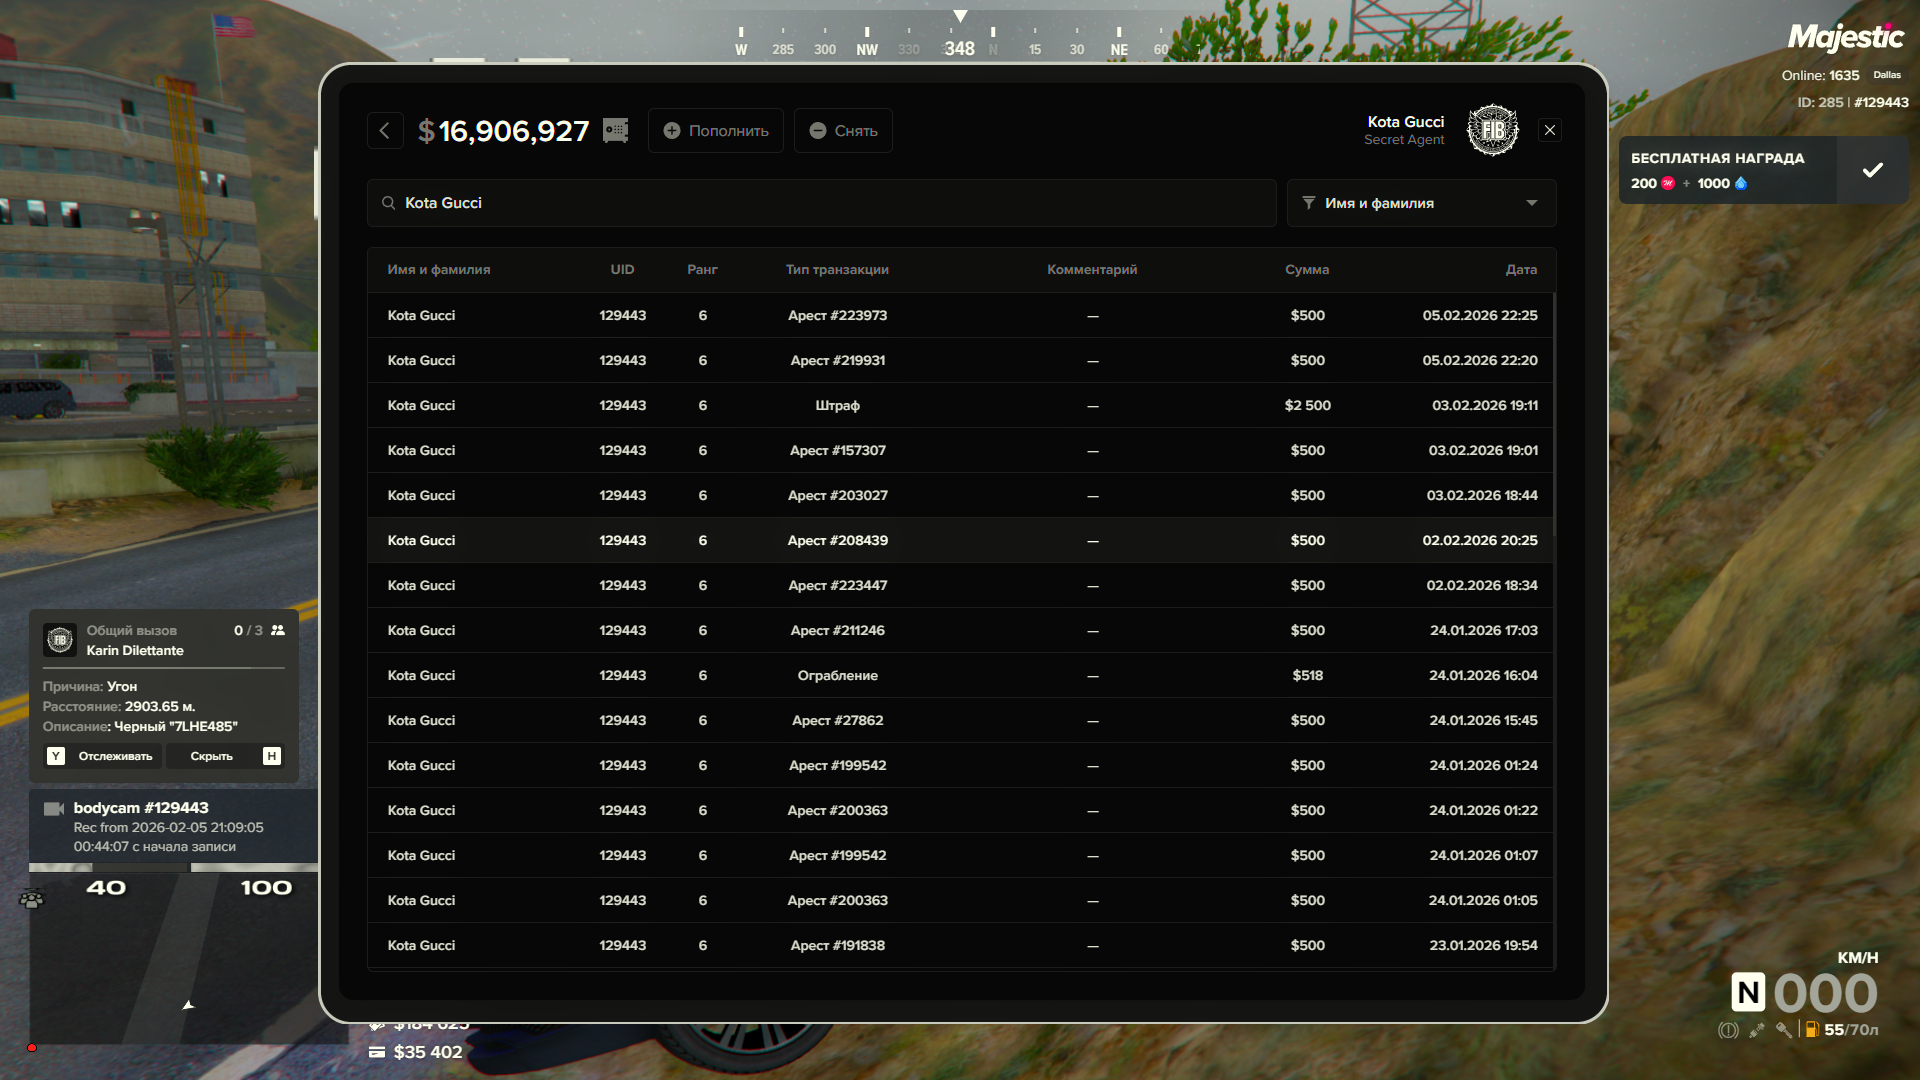Sort by the Сумма column header
Screen dimensions: 1920x1080
point(1307,270)
